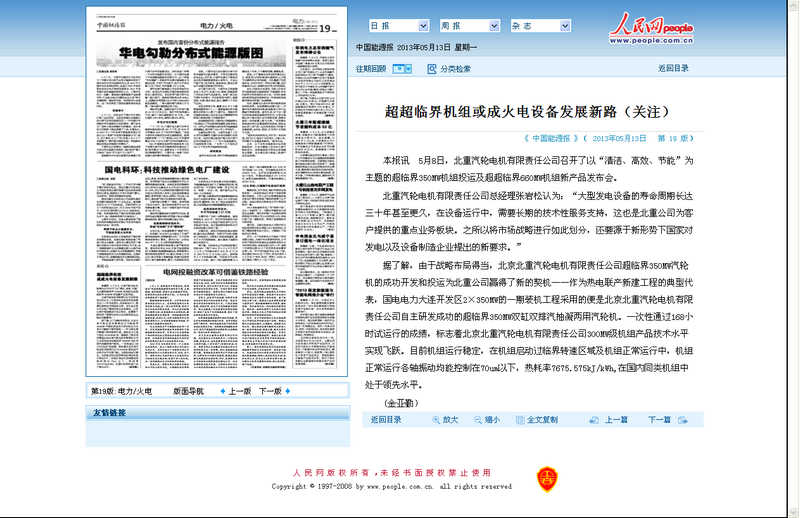
Task: Click the 《中国能源报》 source link
Action: pos(551,138)
